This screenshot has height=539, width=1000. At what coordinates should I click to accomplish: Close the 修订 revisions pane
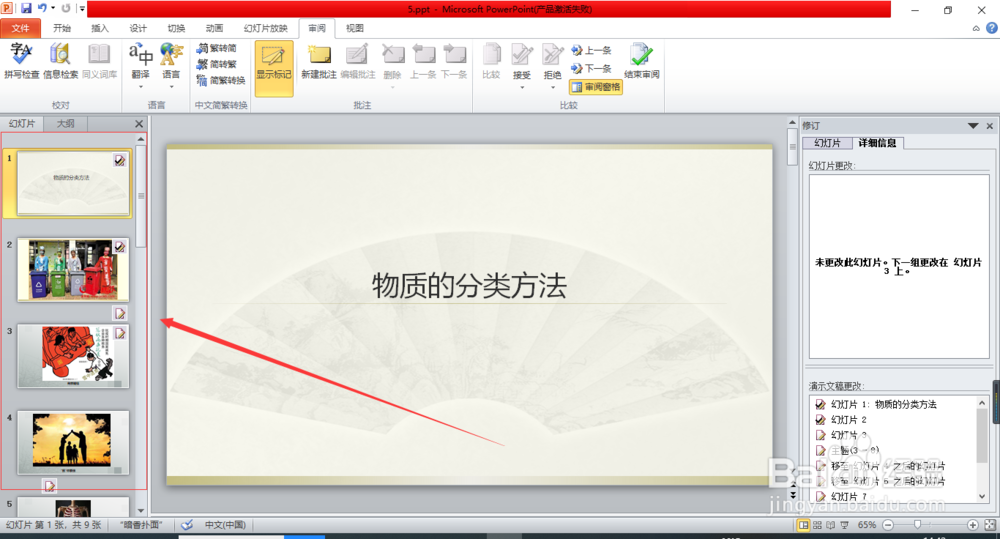[990, 126]
